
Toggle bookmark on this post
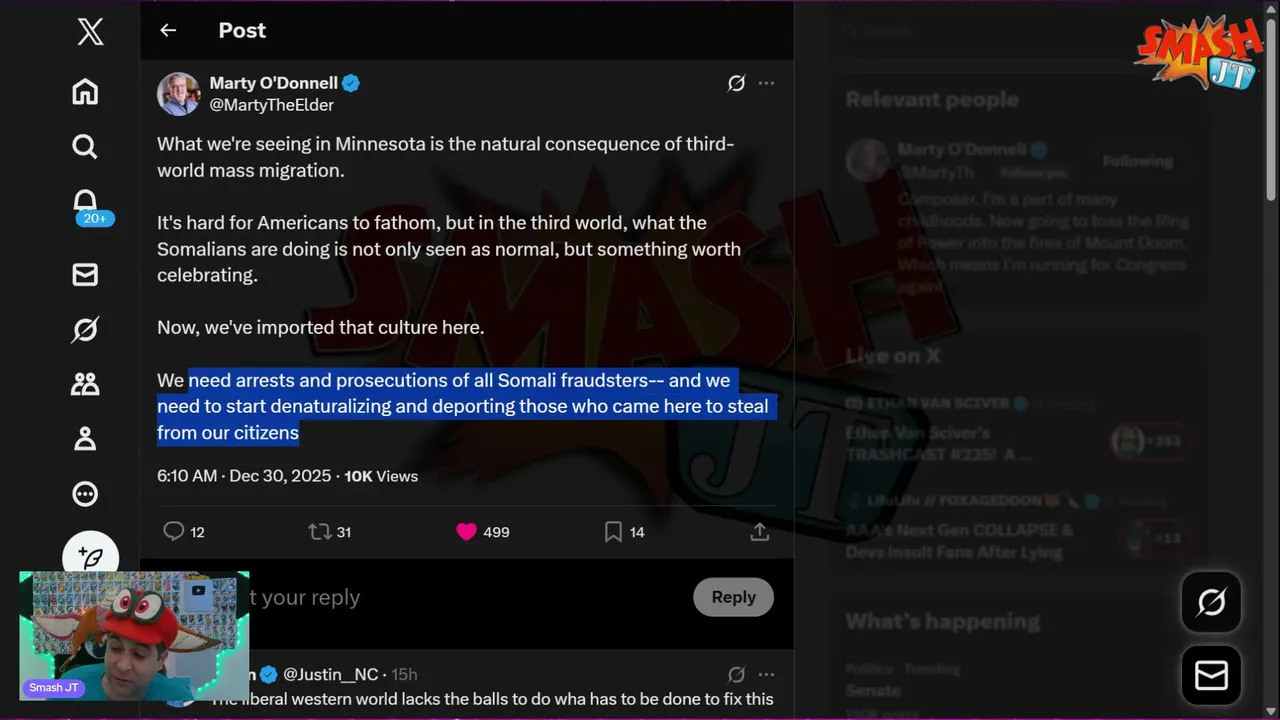tap(613, 532)
